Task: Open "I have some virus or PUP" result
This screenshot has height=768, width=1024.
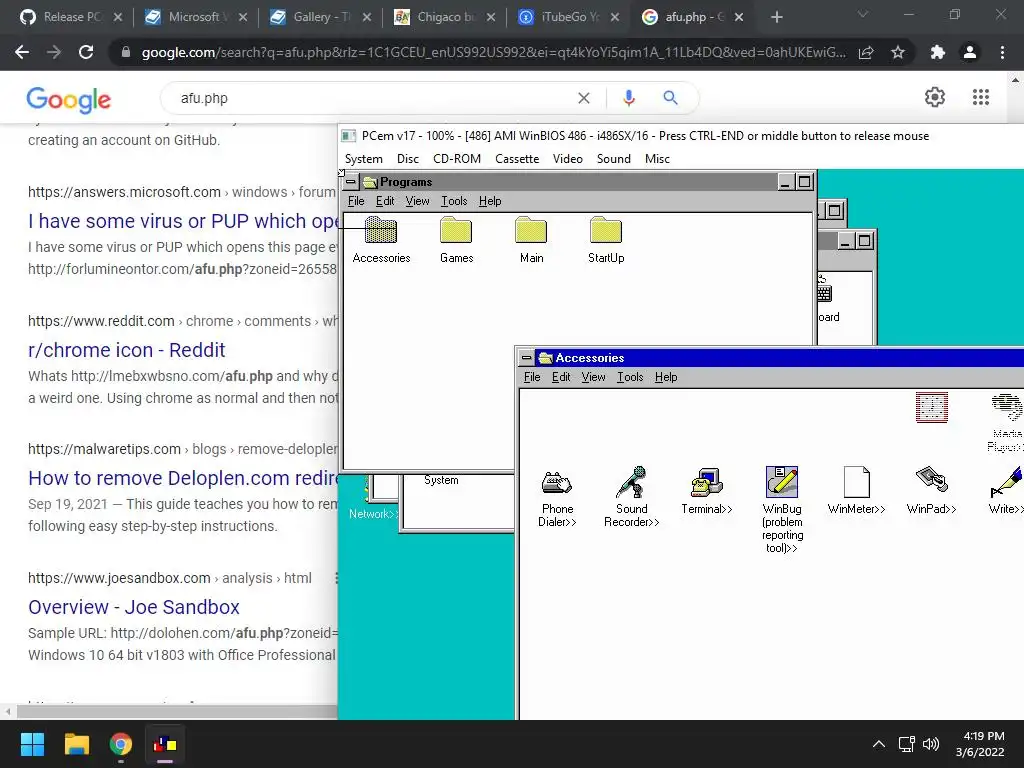Action: 184,221
